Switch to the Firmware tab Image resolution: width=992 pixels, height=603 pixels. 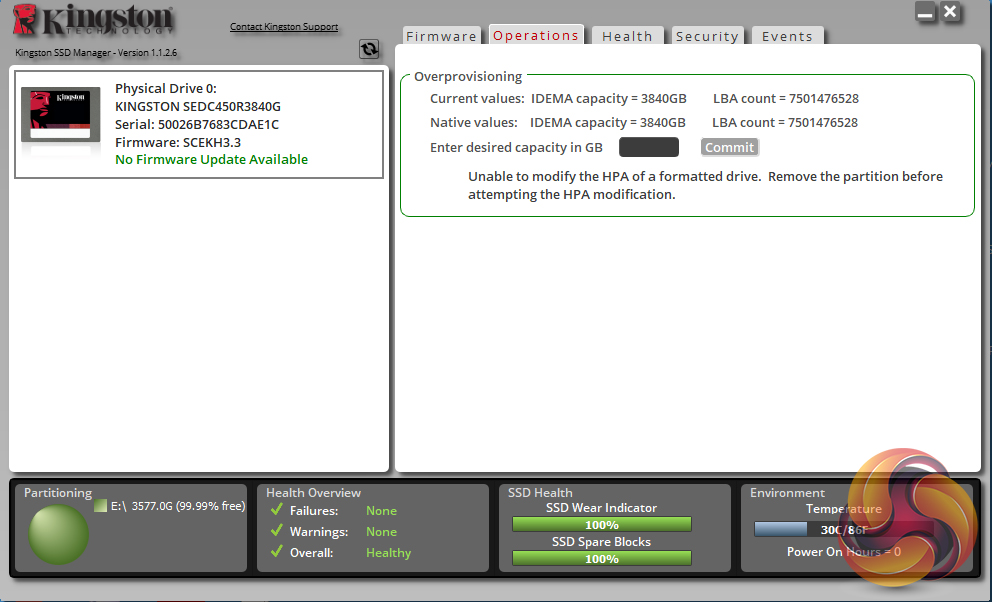442,36
